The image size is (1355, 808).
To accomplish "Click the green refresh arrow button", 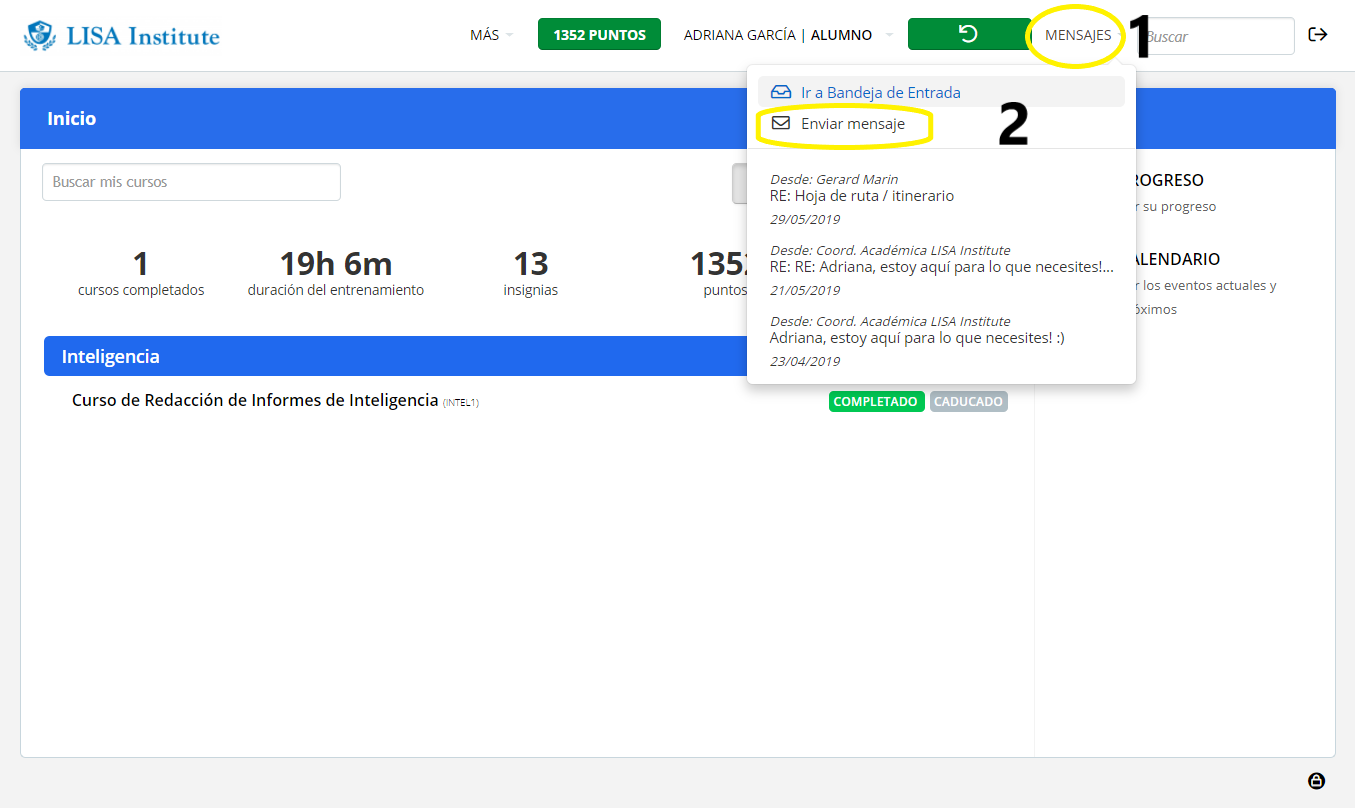I will 967,34.
